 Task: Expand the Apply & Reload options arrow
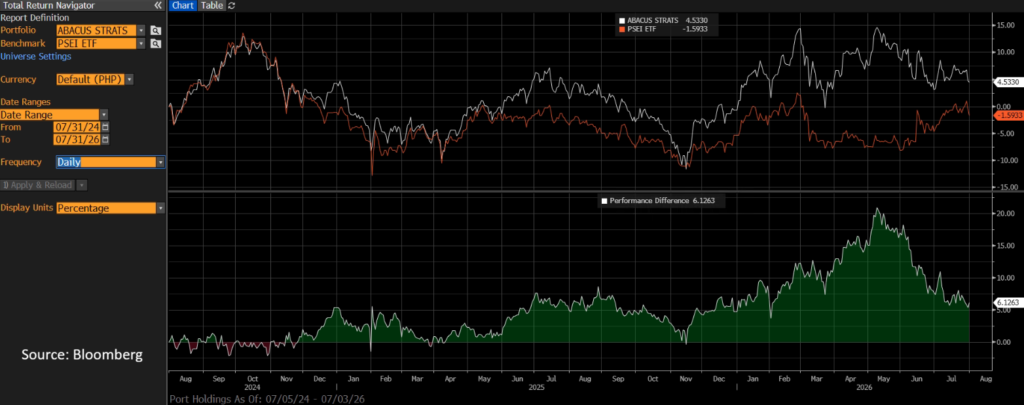tap(82, 186)
